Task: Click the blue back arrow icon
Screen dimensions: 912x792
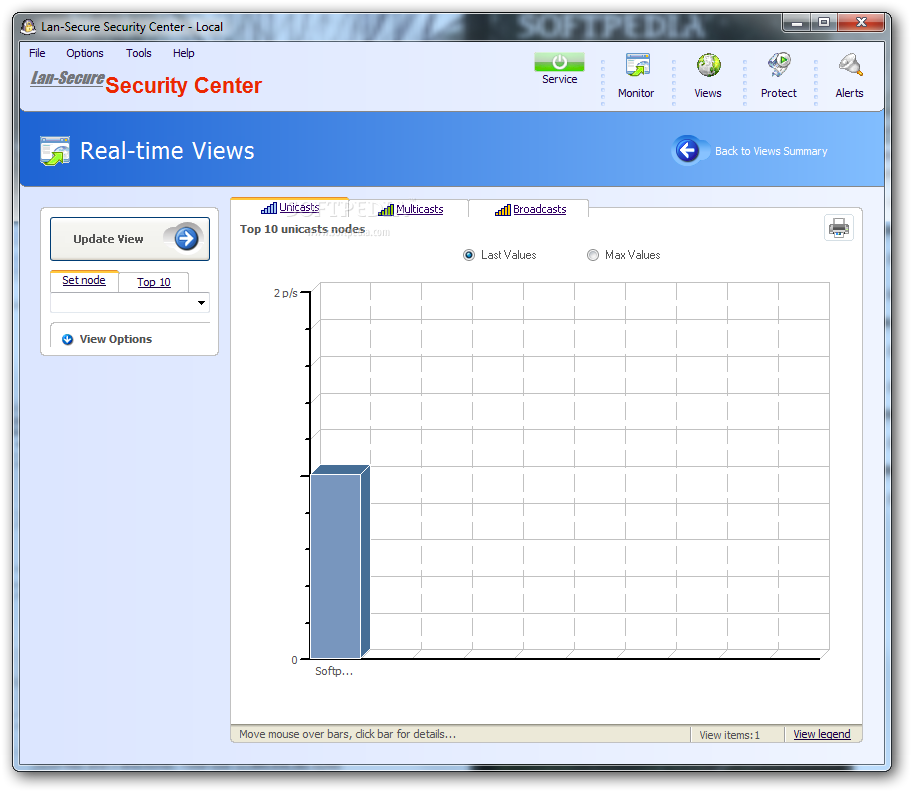Action: [687, 151]
